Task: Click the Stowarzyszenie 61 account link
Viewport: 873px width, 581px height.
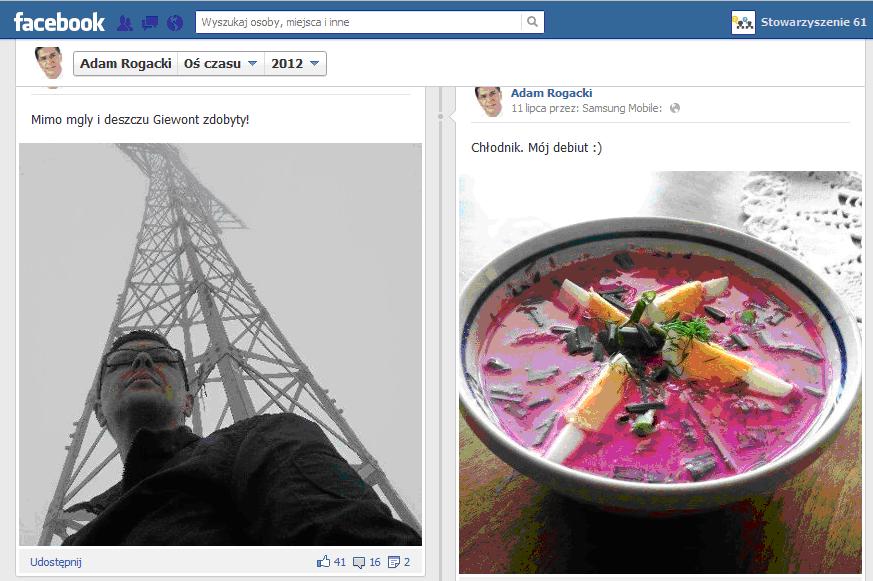Action: tap(813, 22)
